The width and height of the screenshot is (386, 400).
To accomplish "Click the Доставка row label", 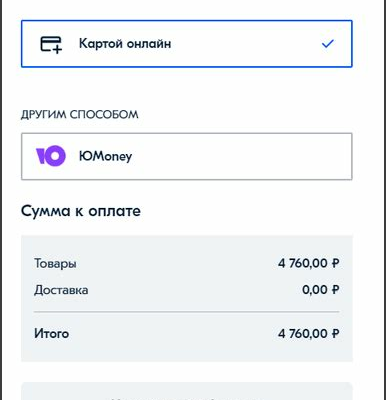I will pos(61,290).
